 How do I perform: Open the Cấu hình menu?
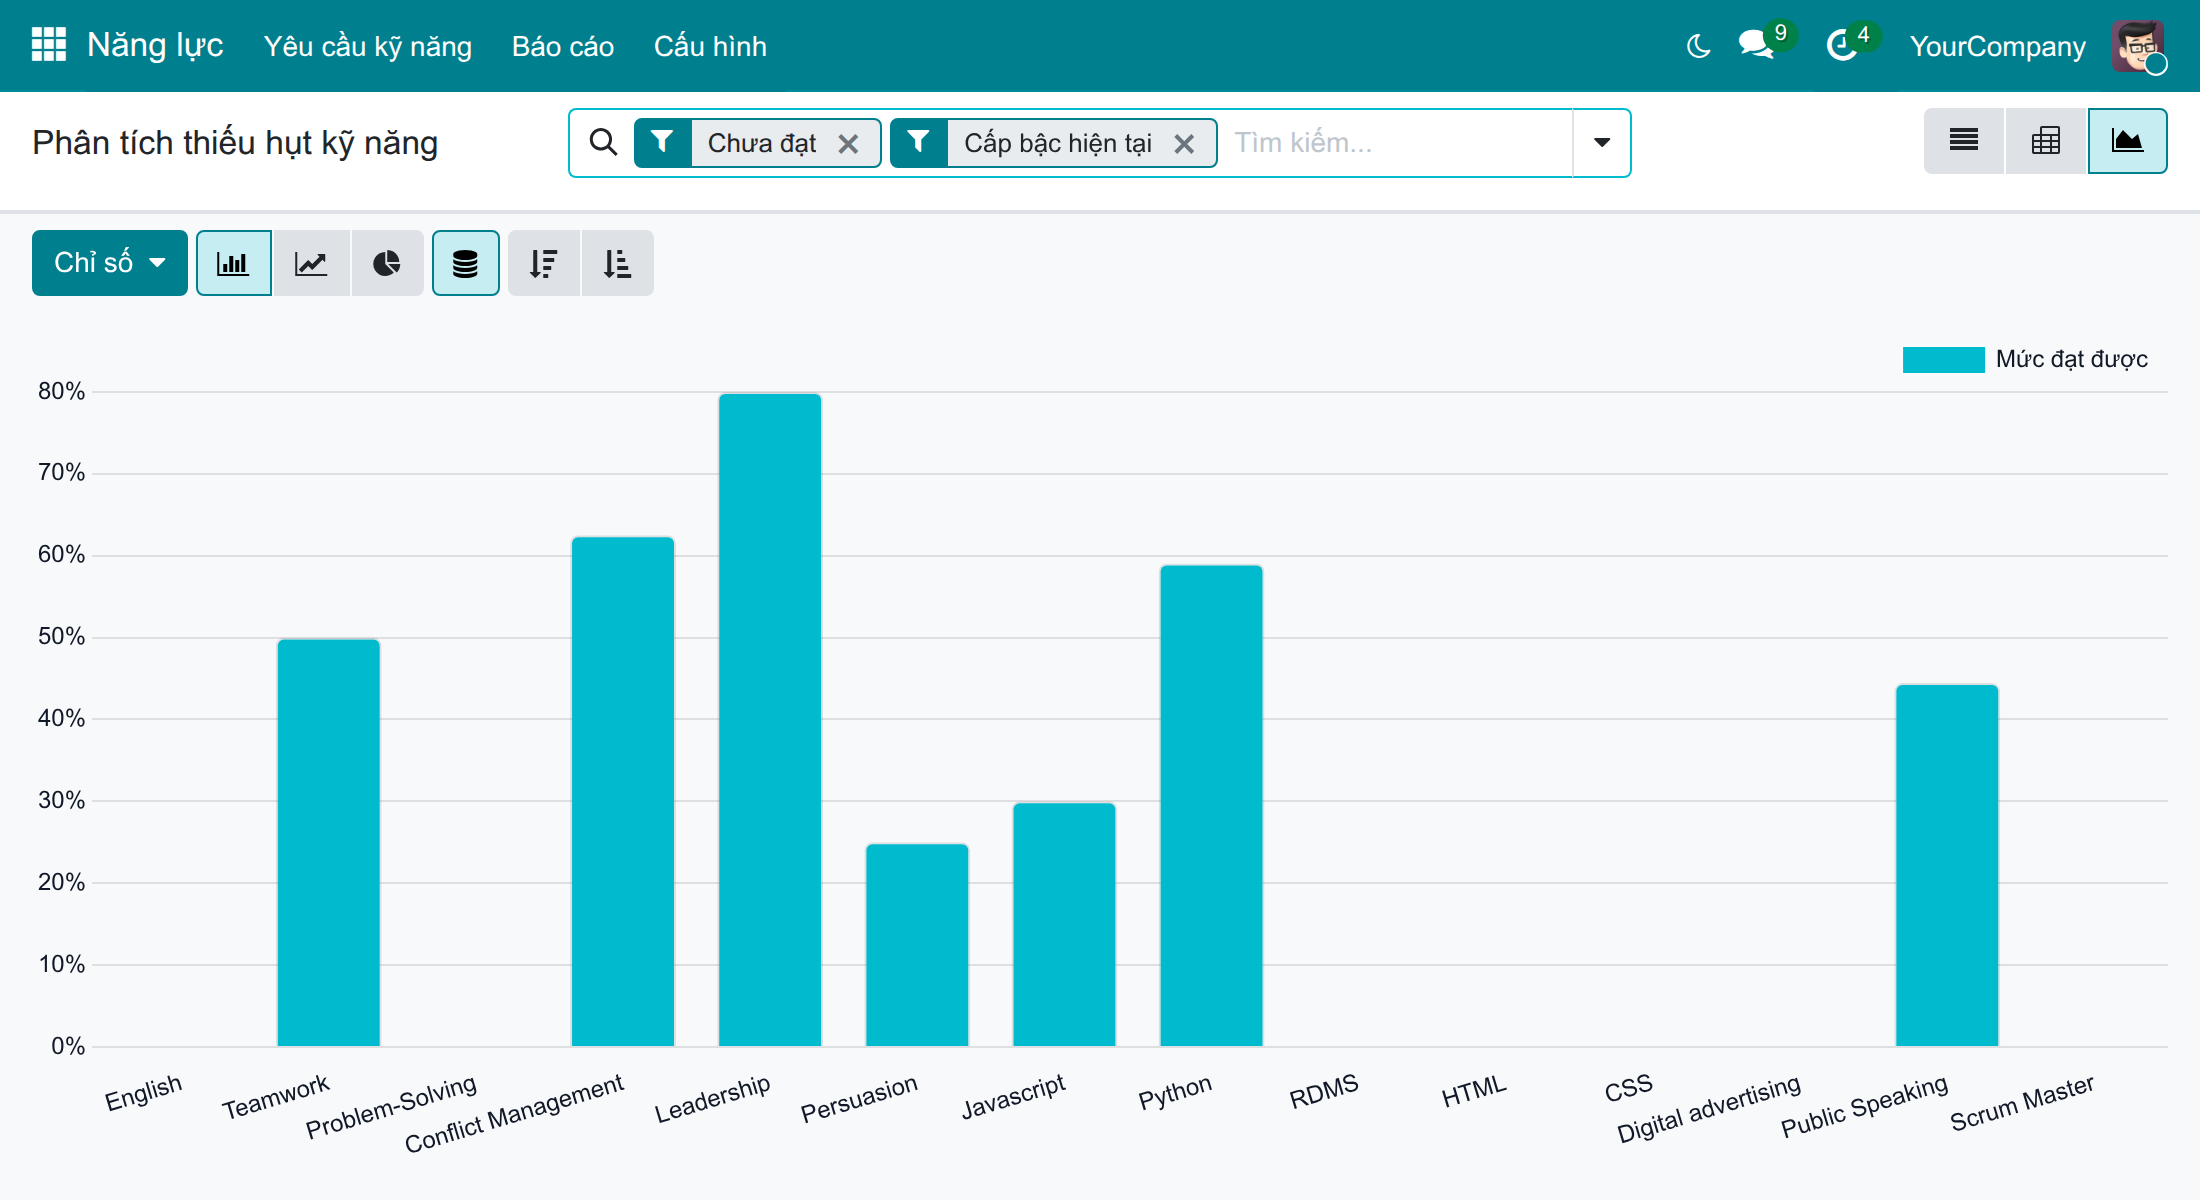(710, 46)
